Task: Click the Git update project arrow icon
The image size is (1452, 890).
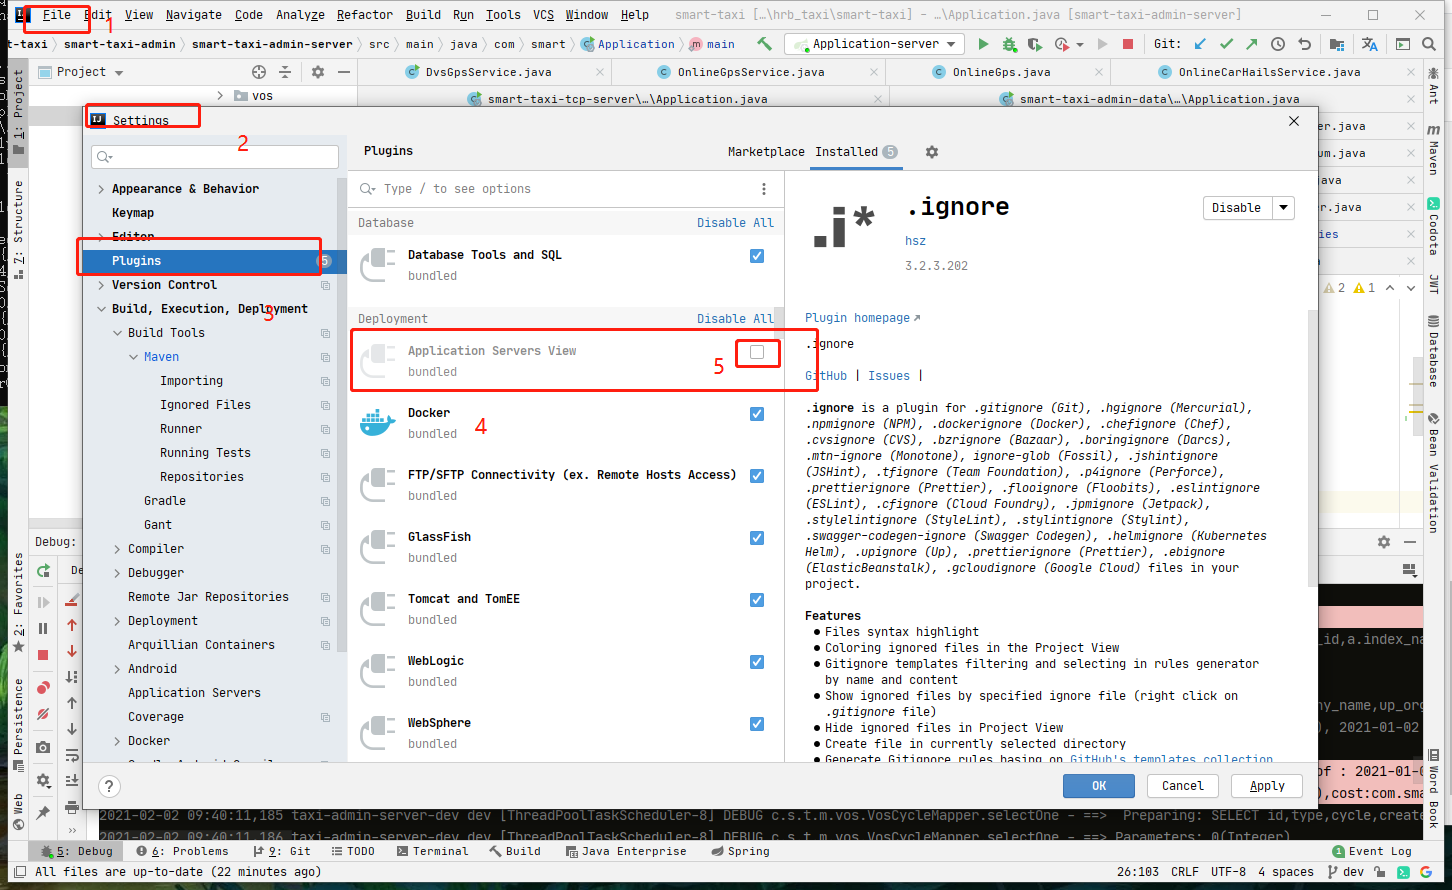Action: point(1200,44)
